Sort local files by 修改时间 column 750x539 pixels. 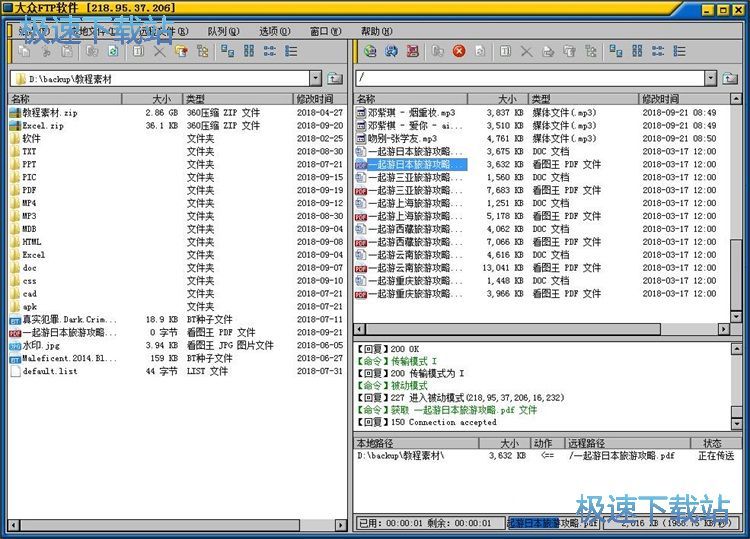coord(320,99)
